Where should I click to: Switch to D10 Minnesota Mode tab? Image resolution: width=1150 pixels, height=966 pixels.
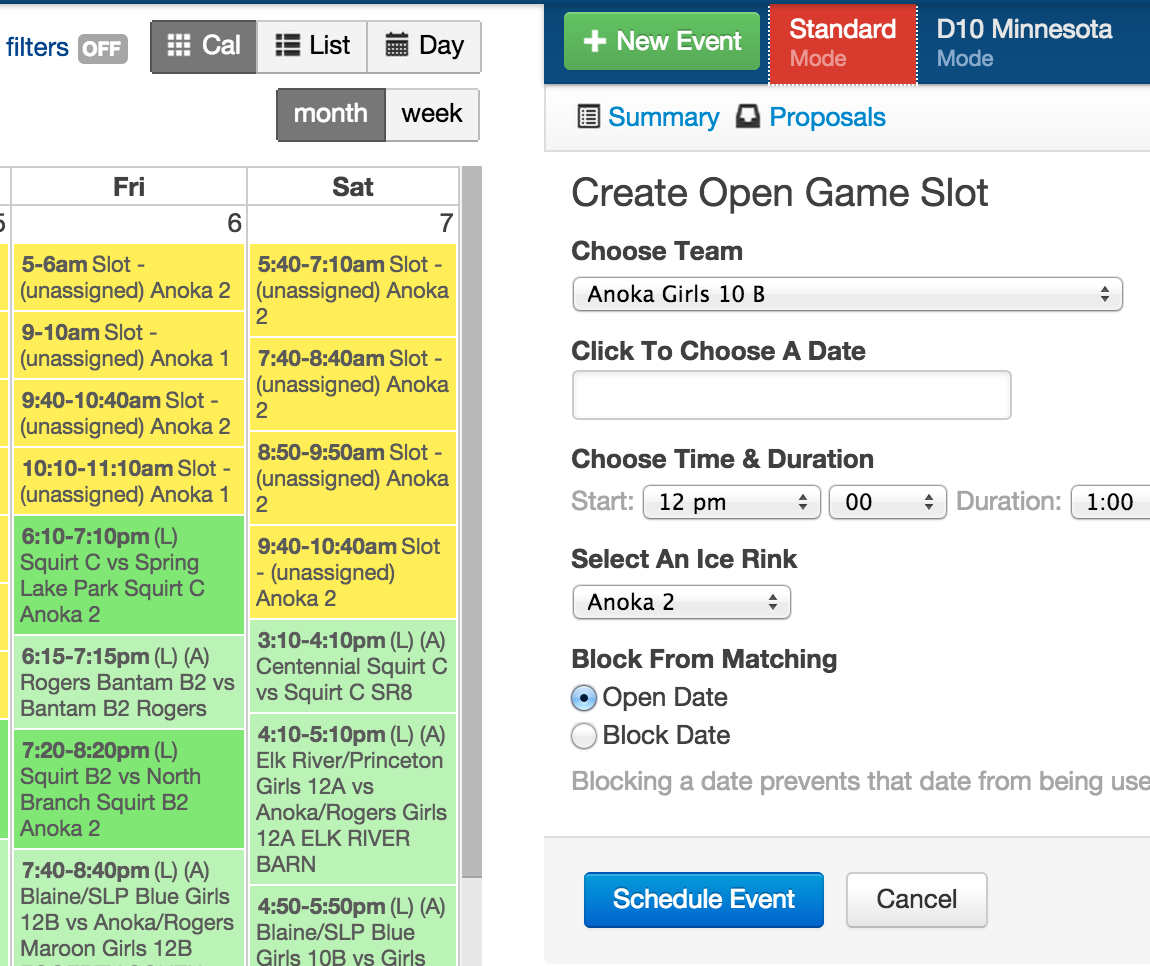click(x=1024, y=42)
